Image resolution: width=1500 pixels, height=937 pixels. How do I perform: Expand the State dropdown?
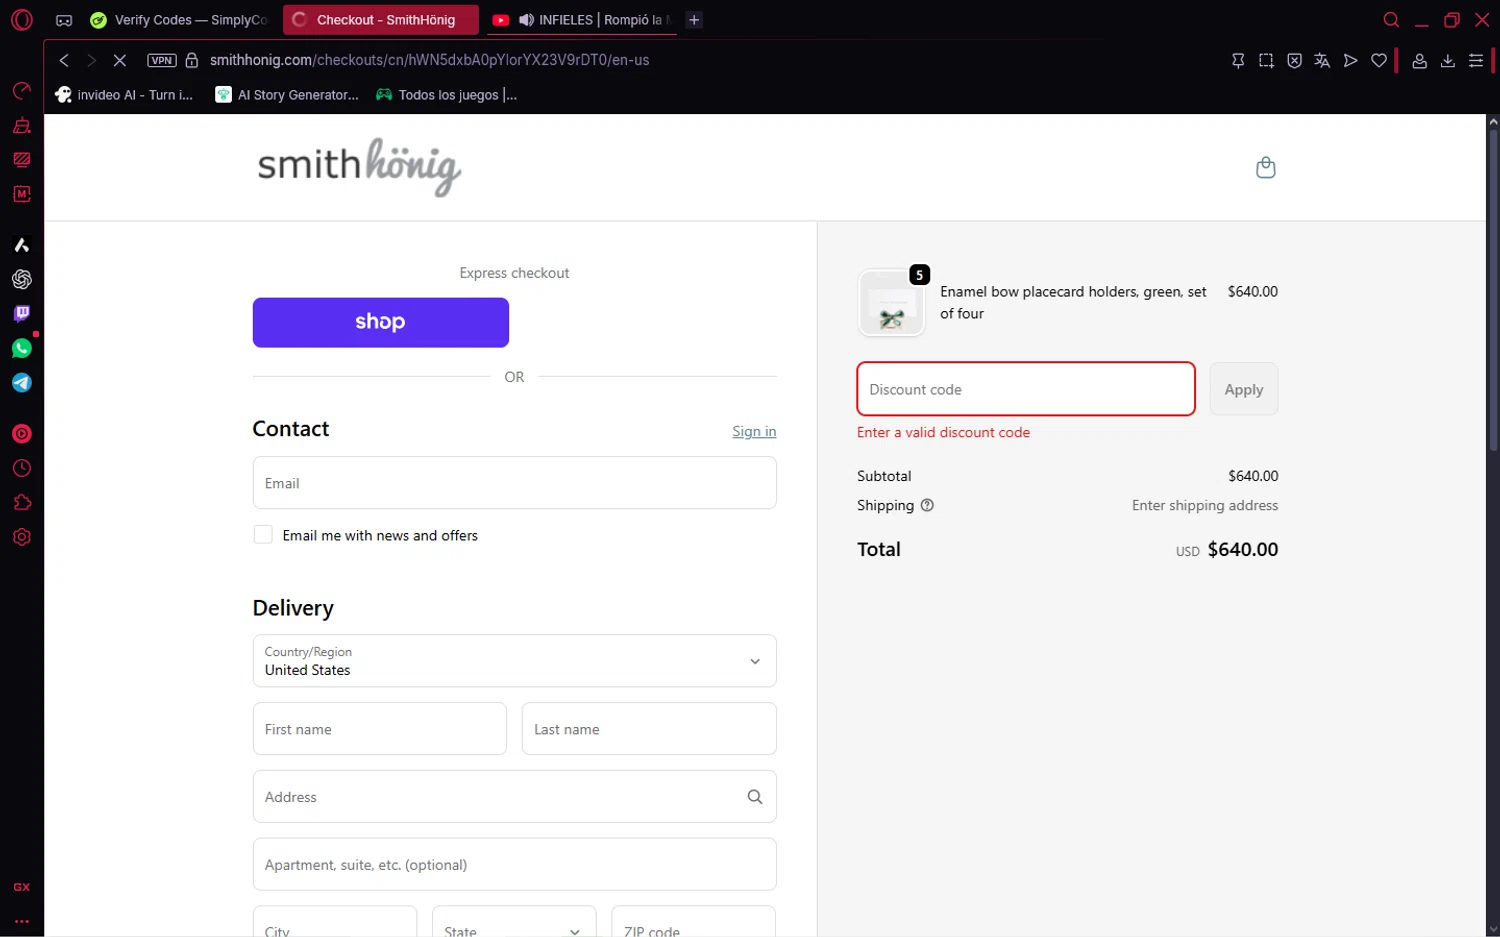[x=514, y=921]
